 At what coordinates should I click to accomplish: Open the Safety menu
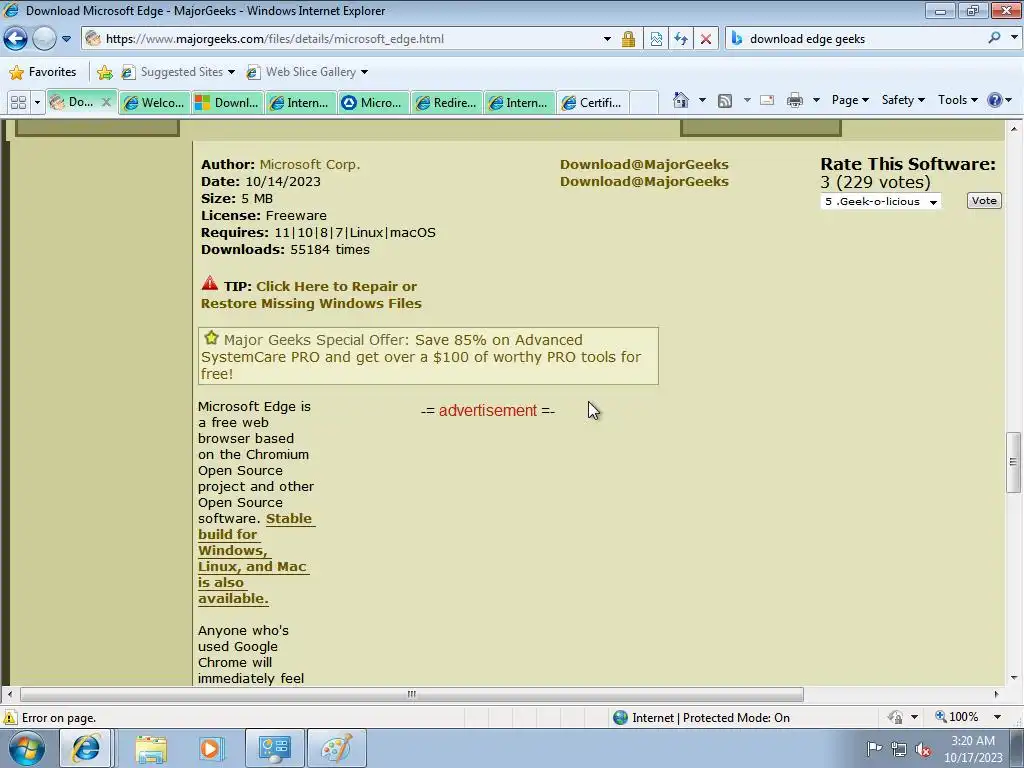click(x=903, y=100)
